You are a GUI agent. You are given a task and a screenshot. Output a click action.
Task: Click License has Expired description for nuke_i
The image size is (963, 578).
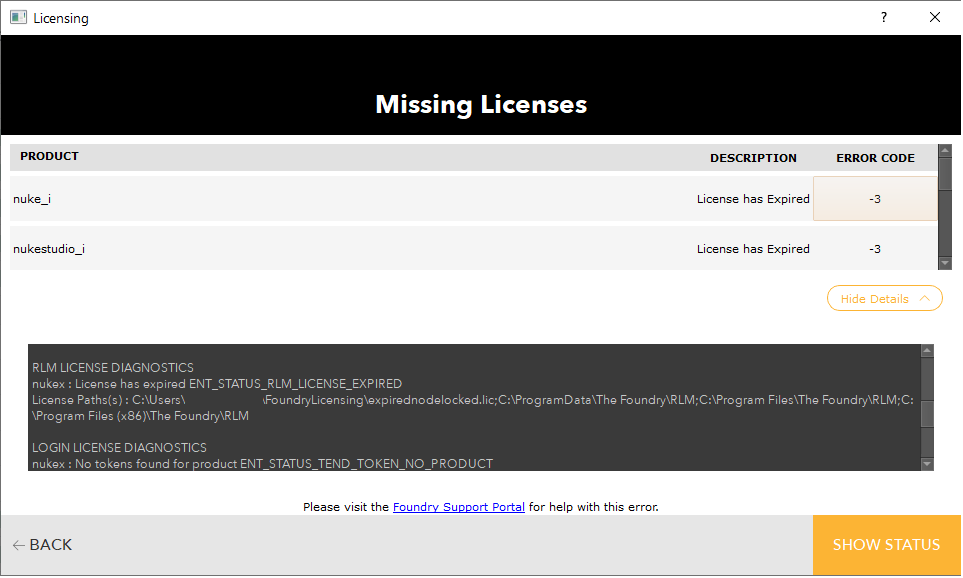click(753, 199)
